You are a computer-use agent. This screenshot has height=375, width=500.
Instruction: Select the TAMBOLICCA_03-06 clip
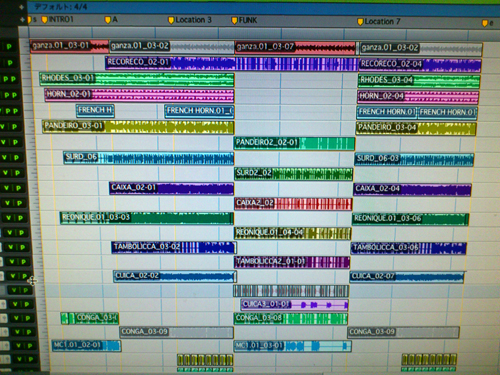click(x=409, y=248)
